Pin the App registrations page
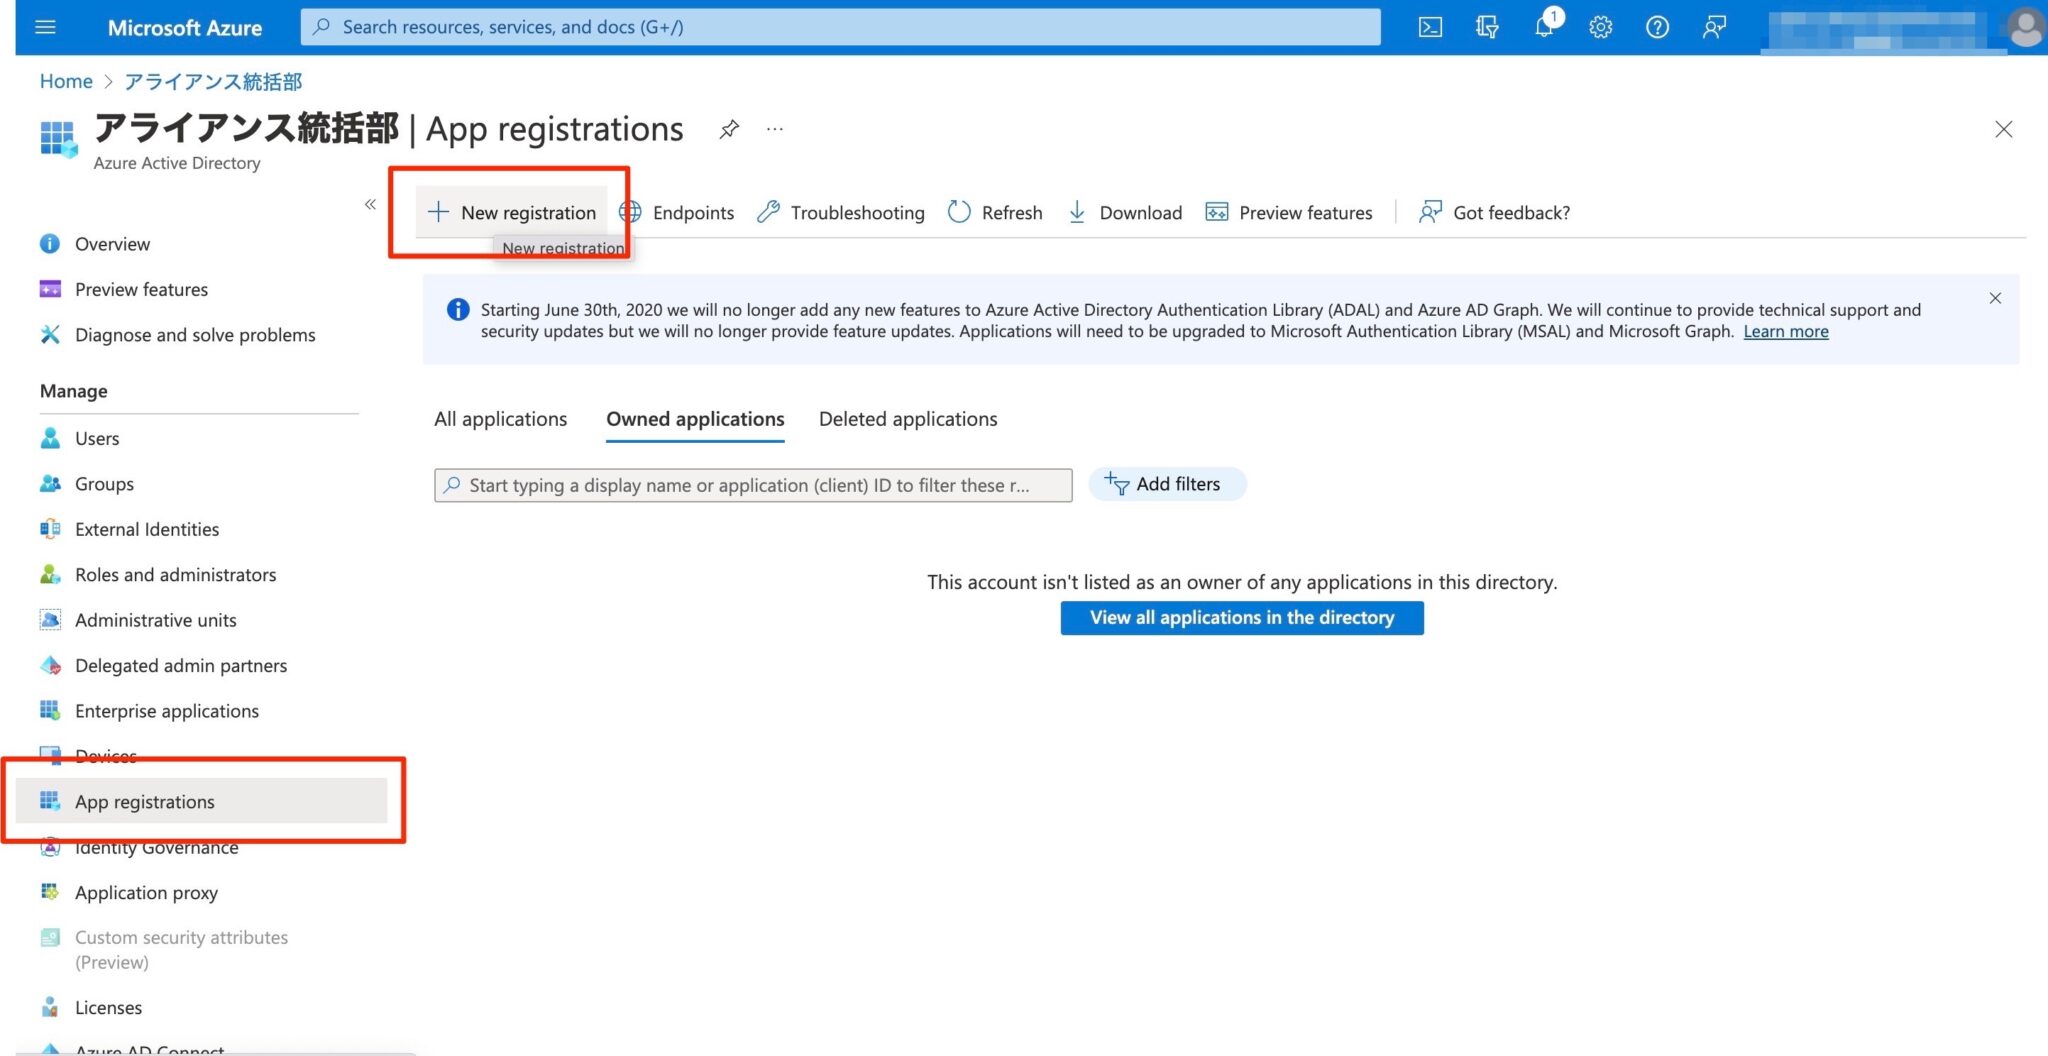 tap(728, 129)
